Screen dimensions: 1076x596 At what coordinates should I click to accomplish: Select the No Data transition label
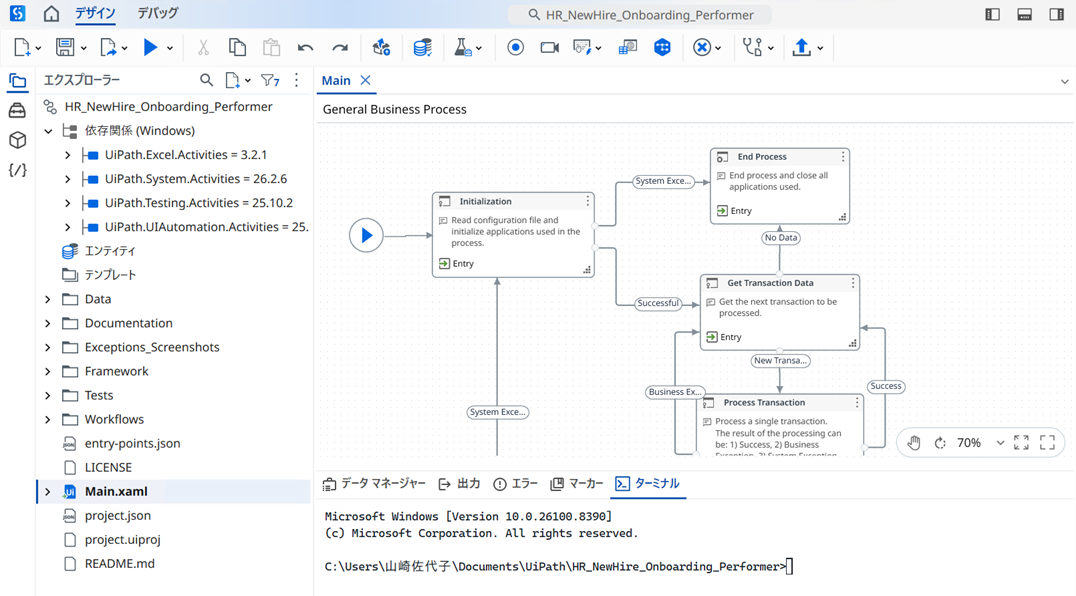(781, 238)
